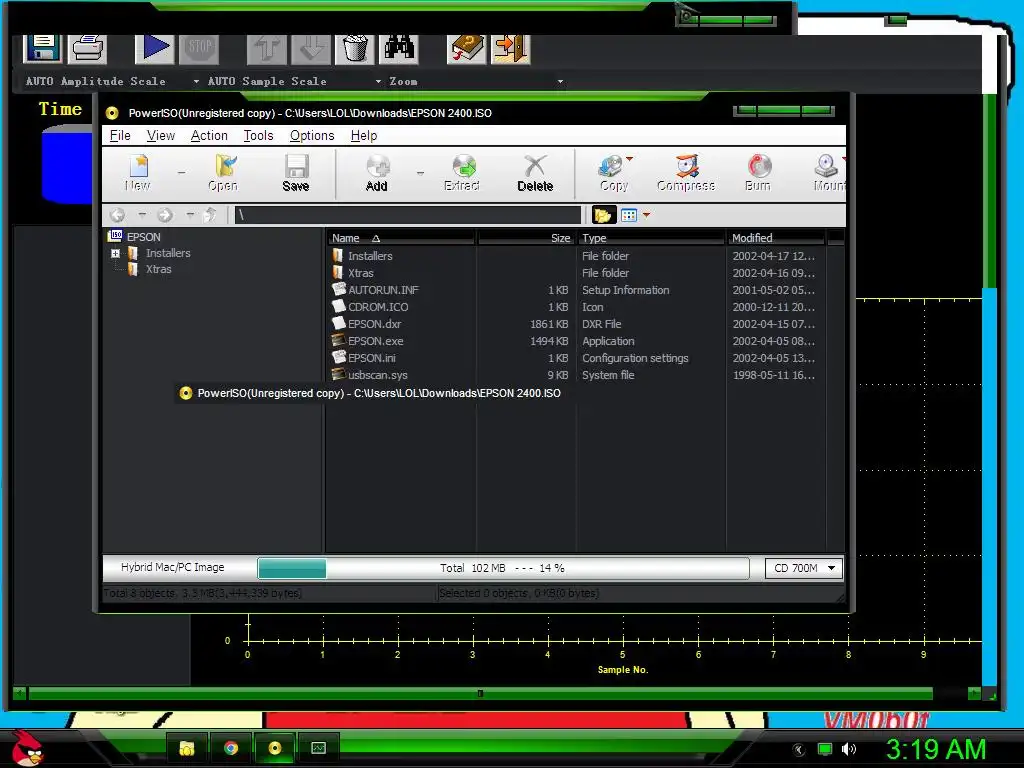This screenshot has width=1024, height=768.
Task: Click the down arrow icon in background toolbar
Action: pos(311,48)
